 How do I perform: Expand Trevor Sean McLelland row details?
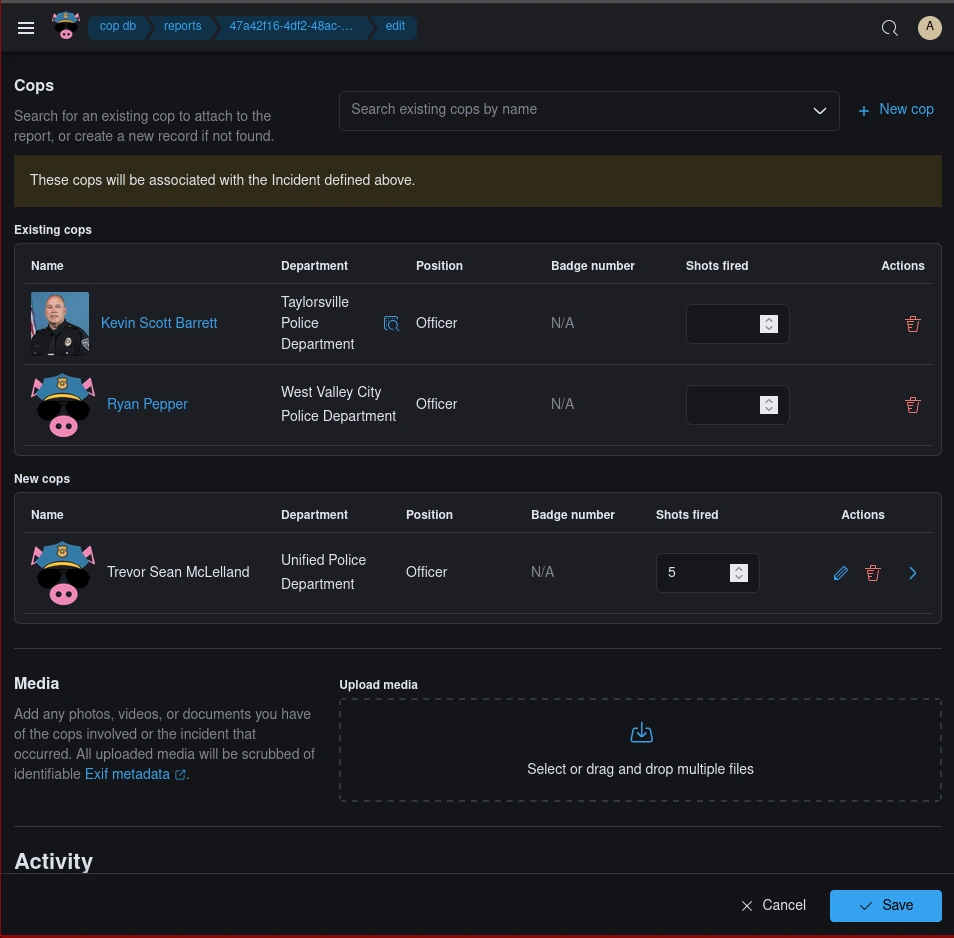point(912,573)
